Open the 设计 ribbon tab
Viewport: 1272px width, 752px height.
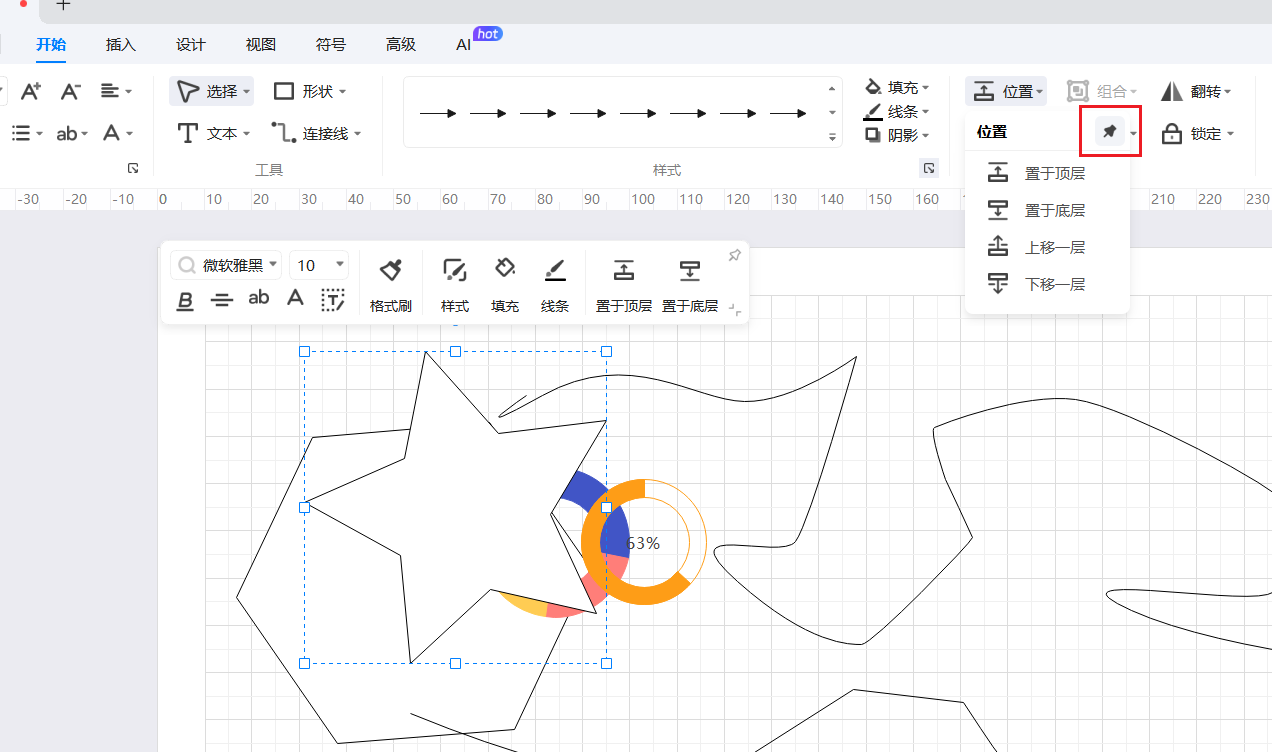[190, 45]
